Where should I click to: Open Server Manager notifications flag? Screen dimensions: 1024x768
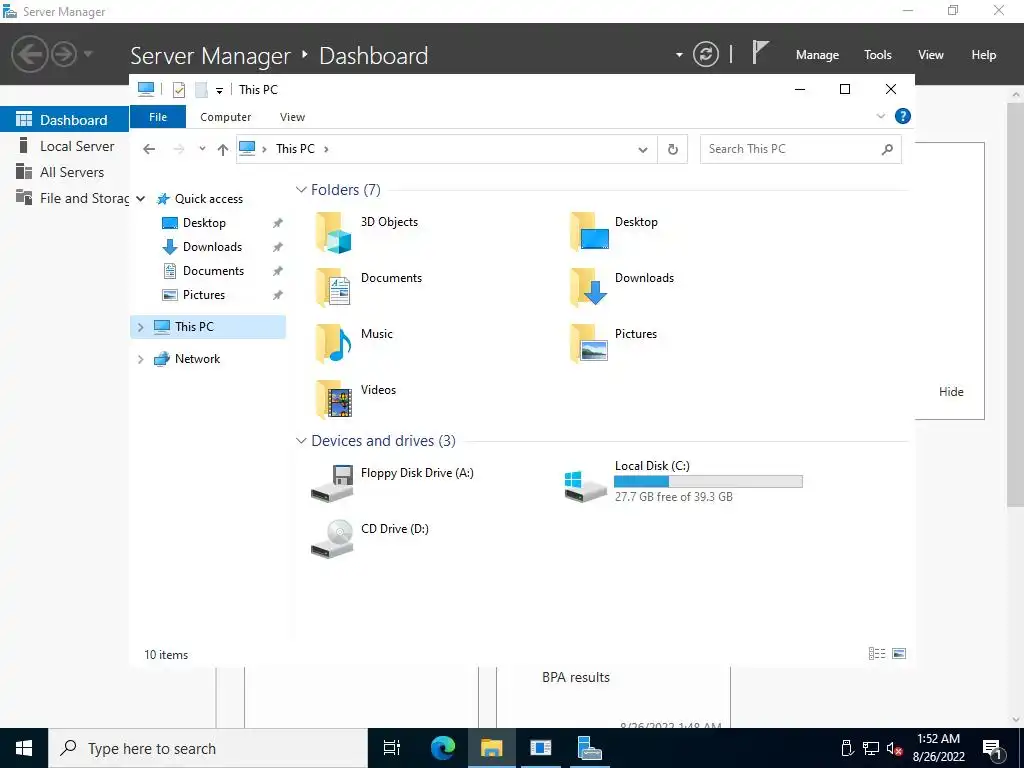(x=760, y=52)
